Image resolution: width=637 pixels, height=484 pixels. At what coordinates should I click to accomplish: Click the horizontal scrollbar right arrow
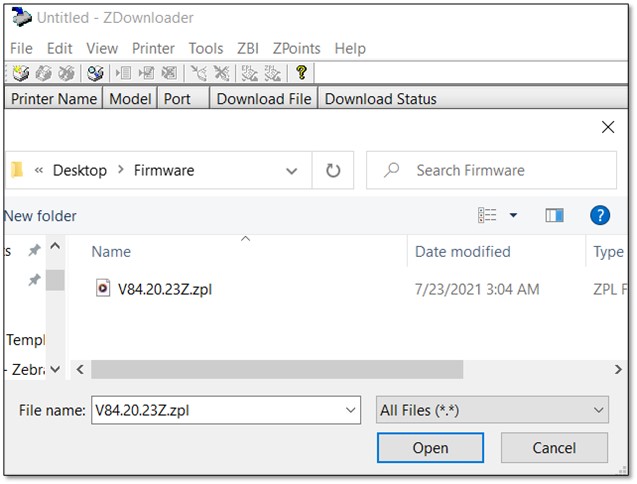click(x=618, y=369)
